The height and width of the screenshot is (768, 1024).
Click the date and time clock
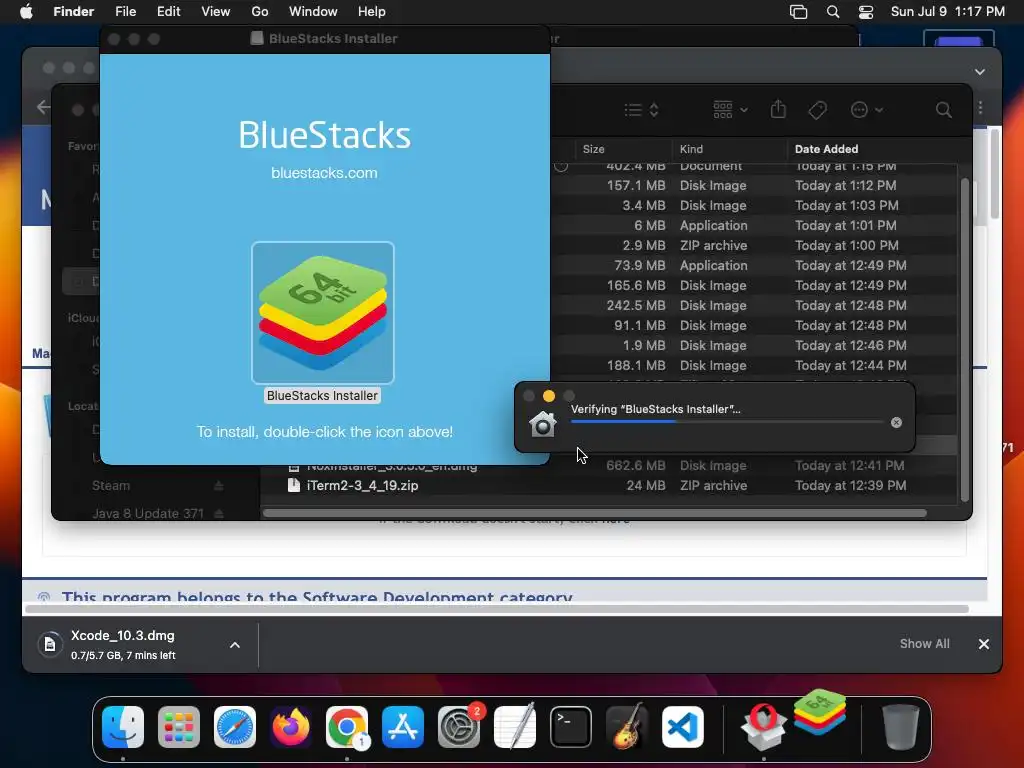[948, 12]
